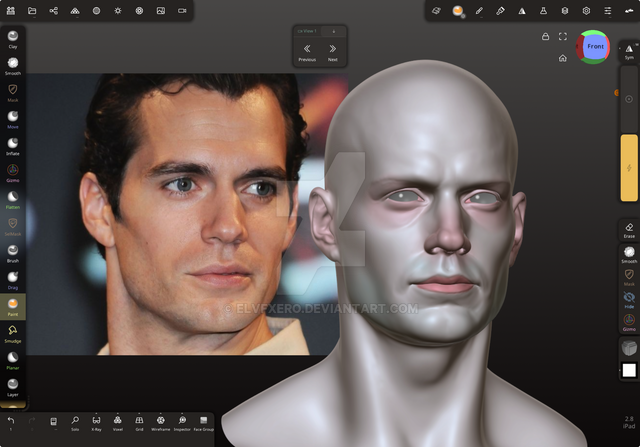Select the Smooth tool in left toolbar
The width and height of the screenshot is (640, 447).
pos(13,66)
